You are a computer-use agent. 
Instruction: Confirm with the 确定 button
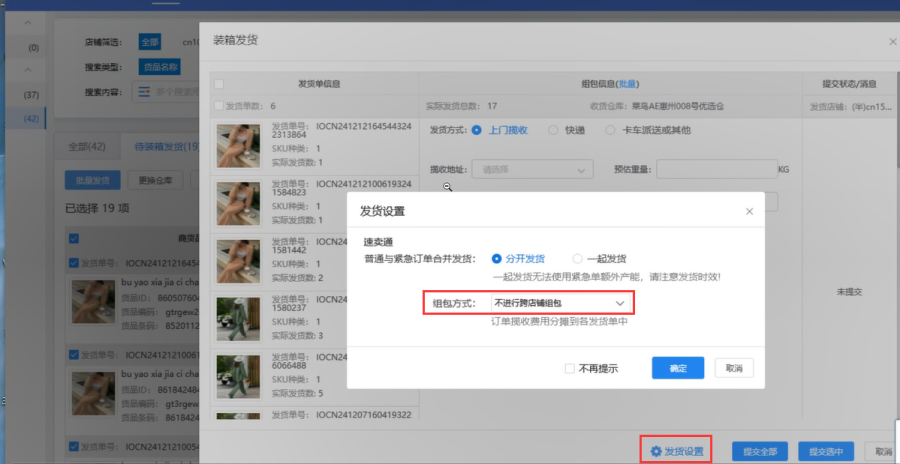tap(678, 368)
